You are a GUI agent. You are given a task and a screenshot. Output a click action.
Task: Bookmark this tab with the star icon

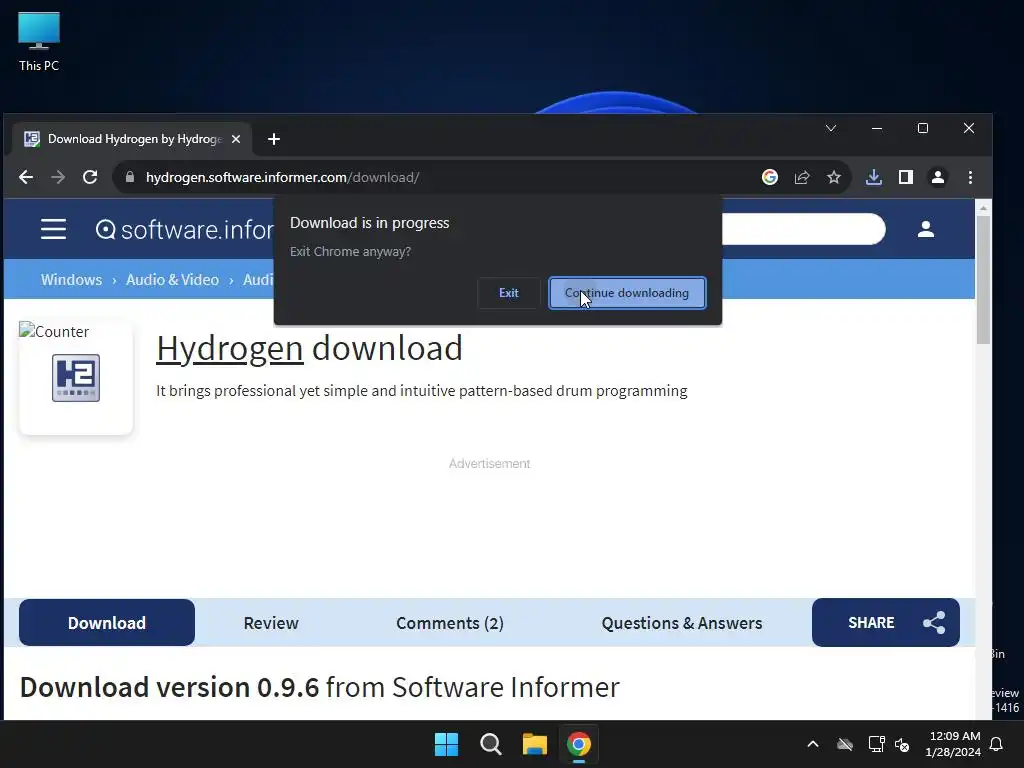click(834, 177)
